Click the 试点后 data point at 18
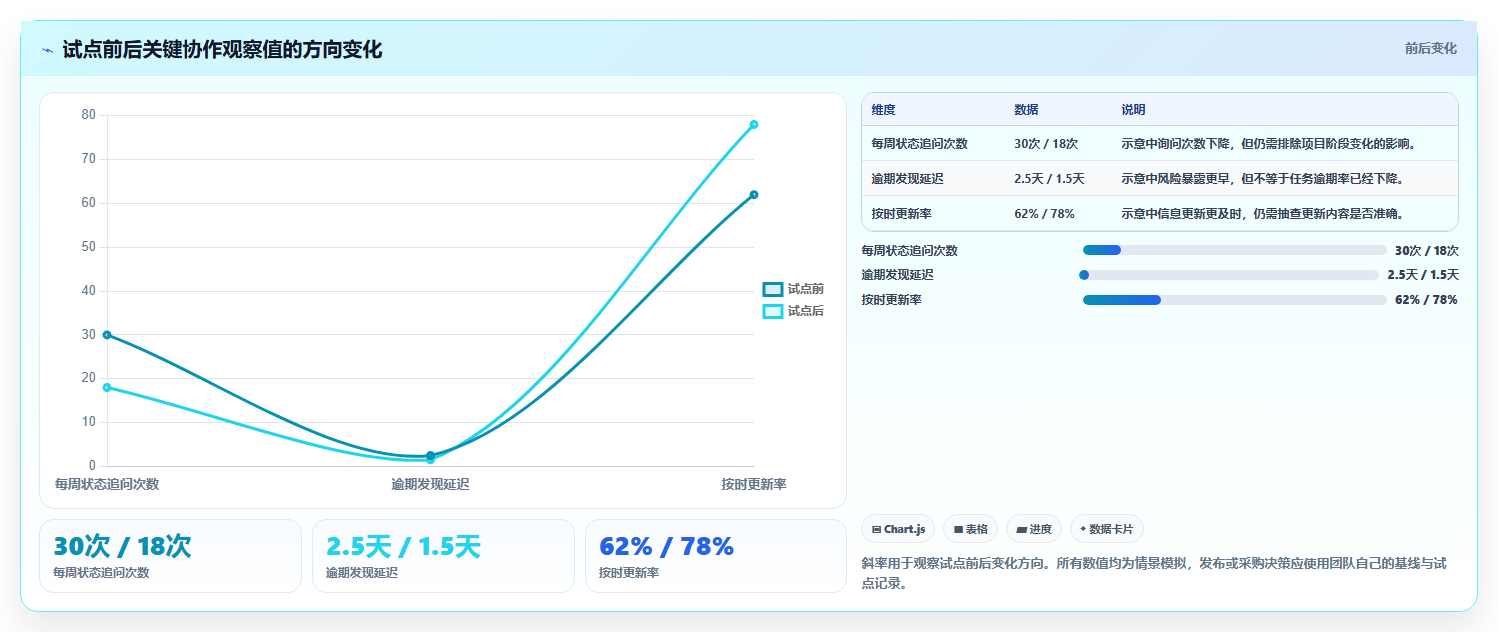 pyautogui.click(x=107, y=387)
